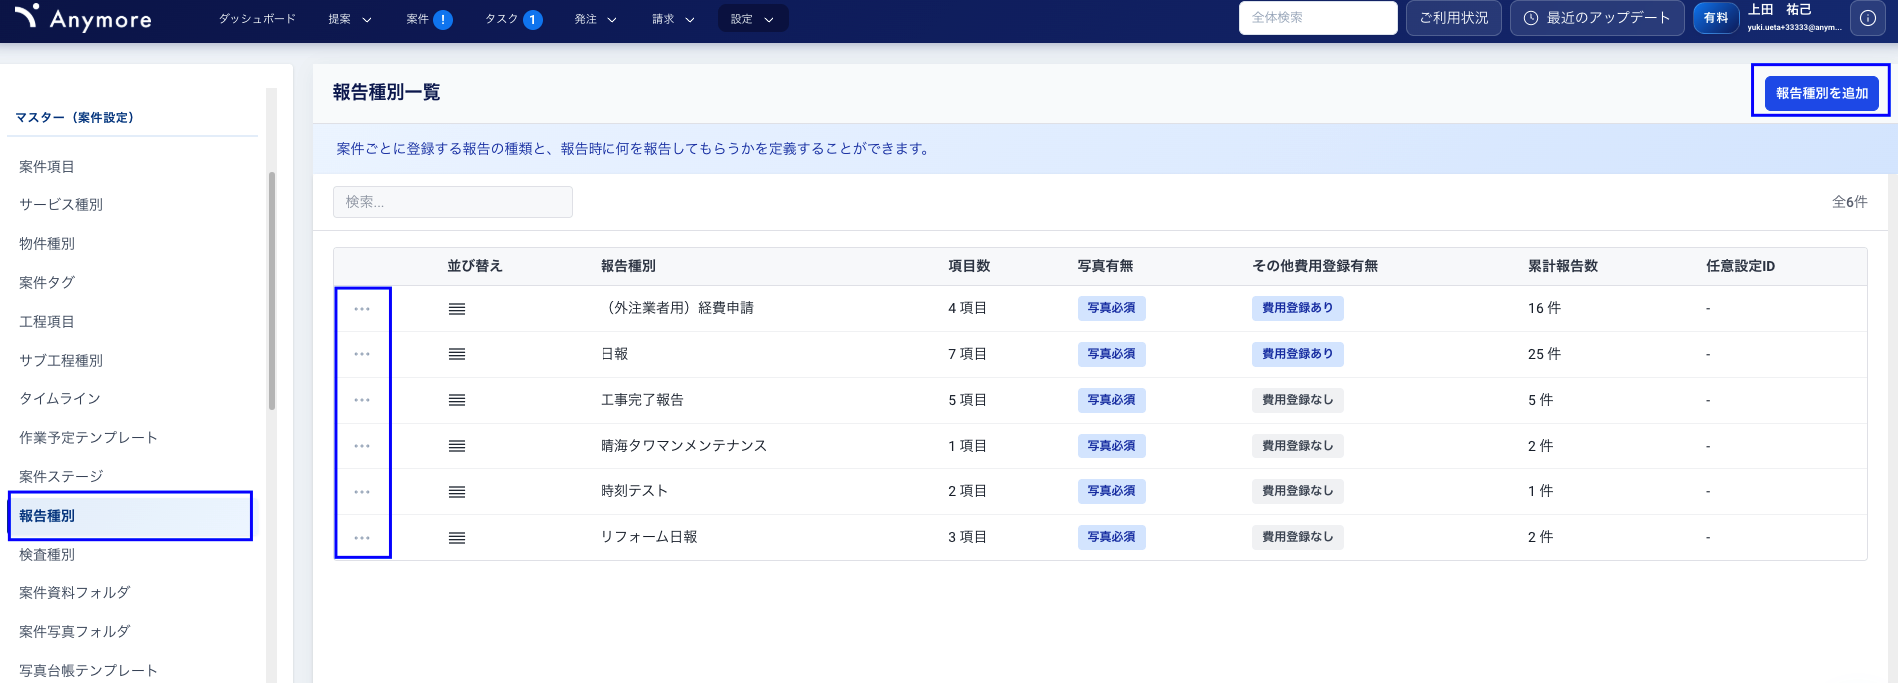Click the sidebar vertical scrollbar
This screenshot has width=1898, height=683.
(x=271, y=290)
